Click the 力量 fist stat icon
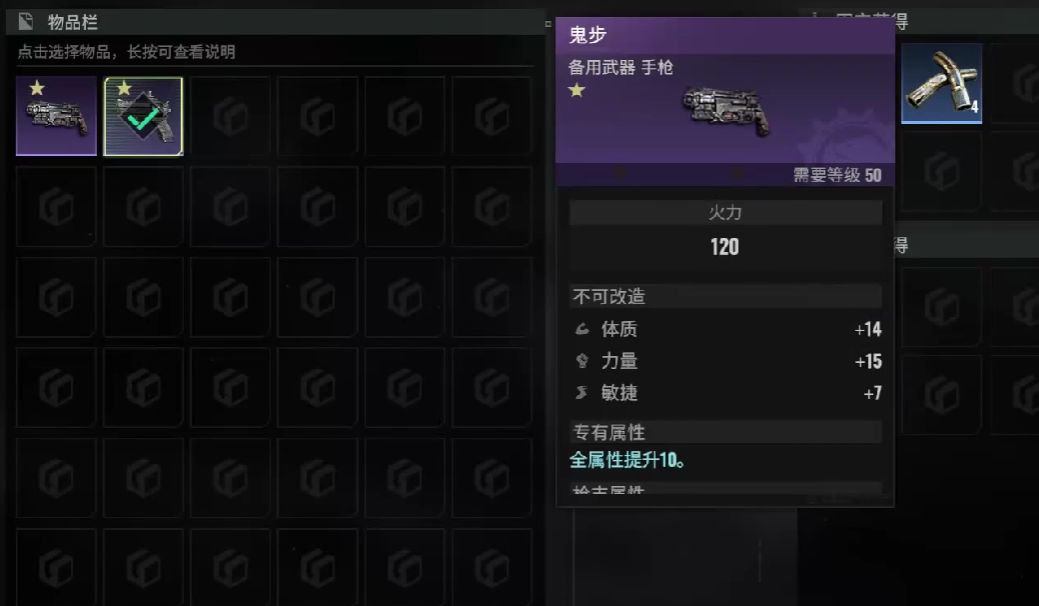This screenshot has height=606, width=1039. 582,360
